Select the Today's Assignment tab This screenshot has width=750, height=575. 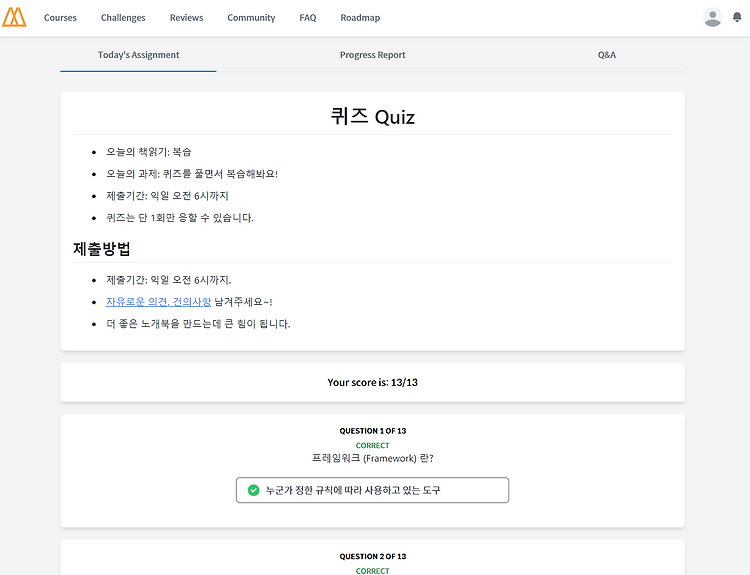(138, 55)
